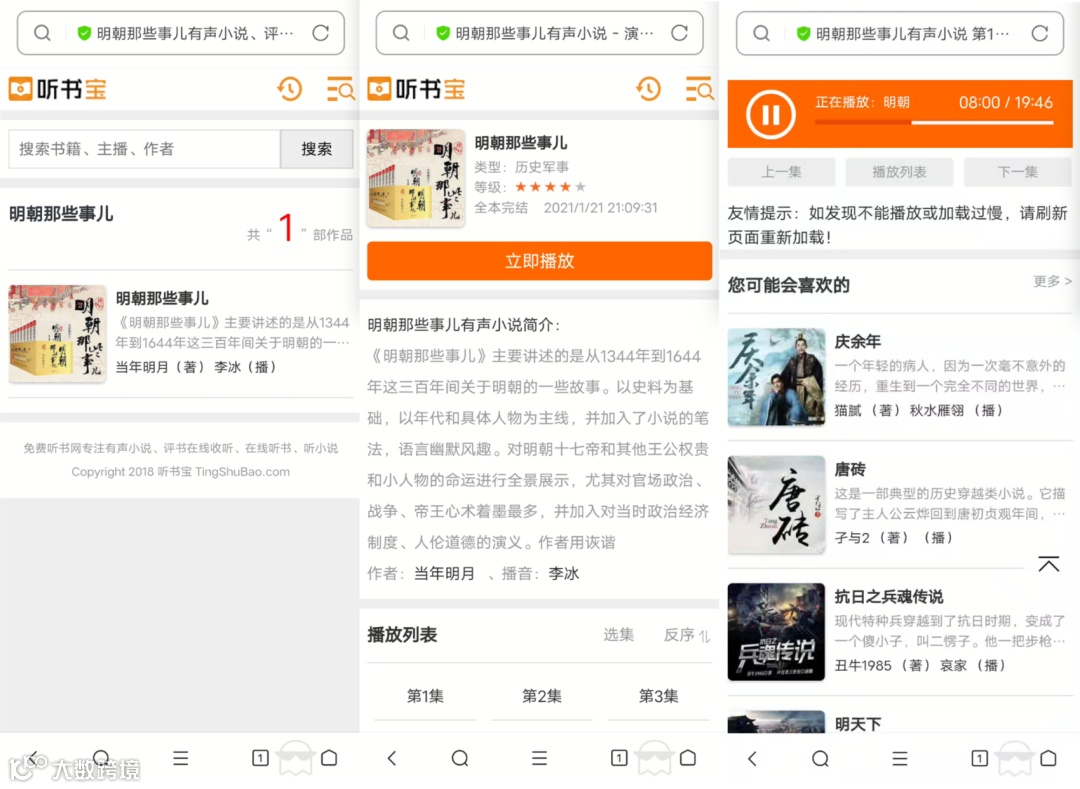The height and width of the screenshot is (789, 1080).
Task: Open 抗日之兵魂传说 cover thumbnail
Action: 776,632
